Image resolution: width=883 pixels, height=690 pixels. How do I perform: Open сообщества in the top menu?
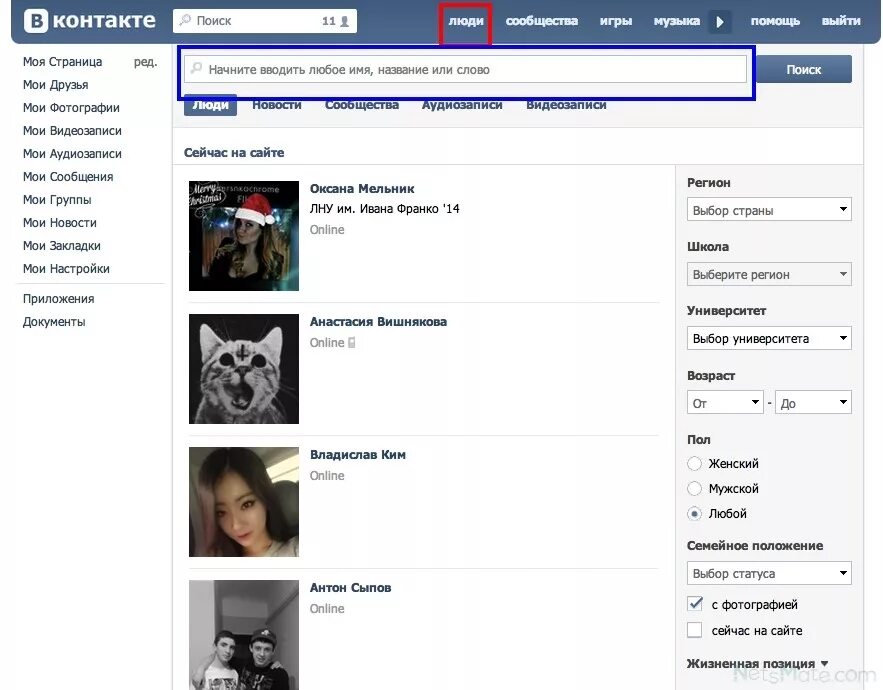(x=542, y=21)
